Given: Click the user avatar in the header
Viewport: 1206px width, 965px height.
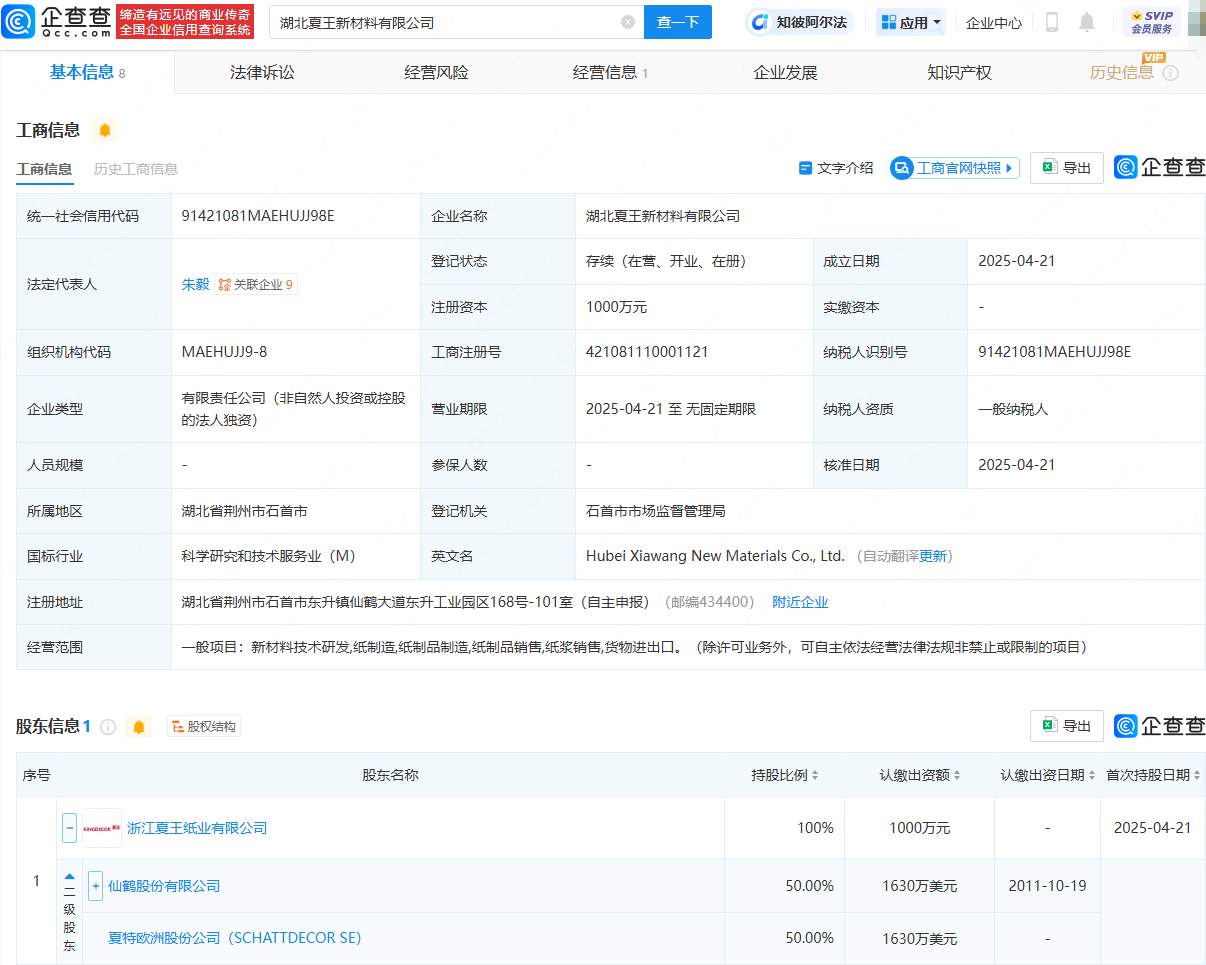Looking at the screenshot, I should click(x=1196, y=22).
